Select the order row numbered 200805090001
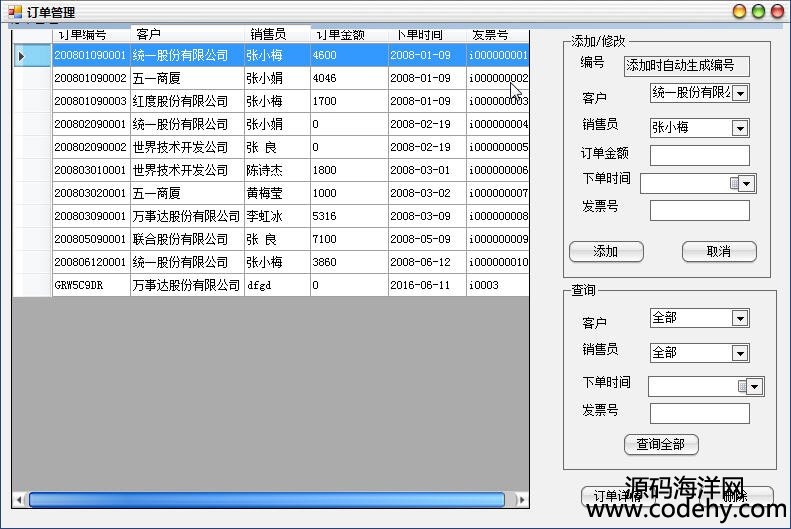 pos(90,239)
